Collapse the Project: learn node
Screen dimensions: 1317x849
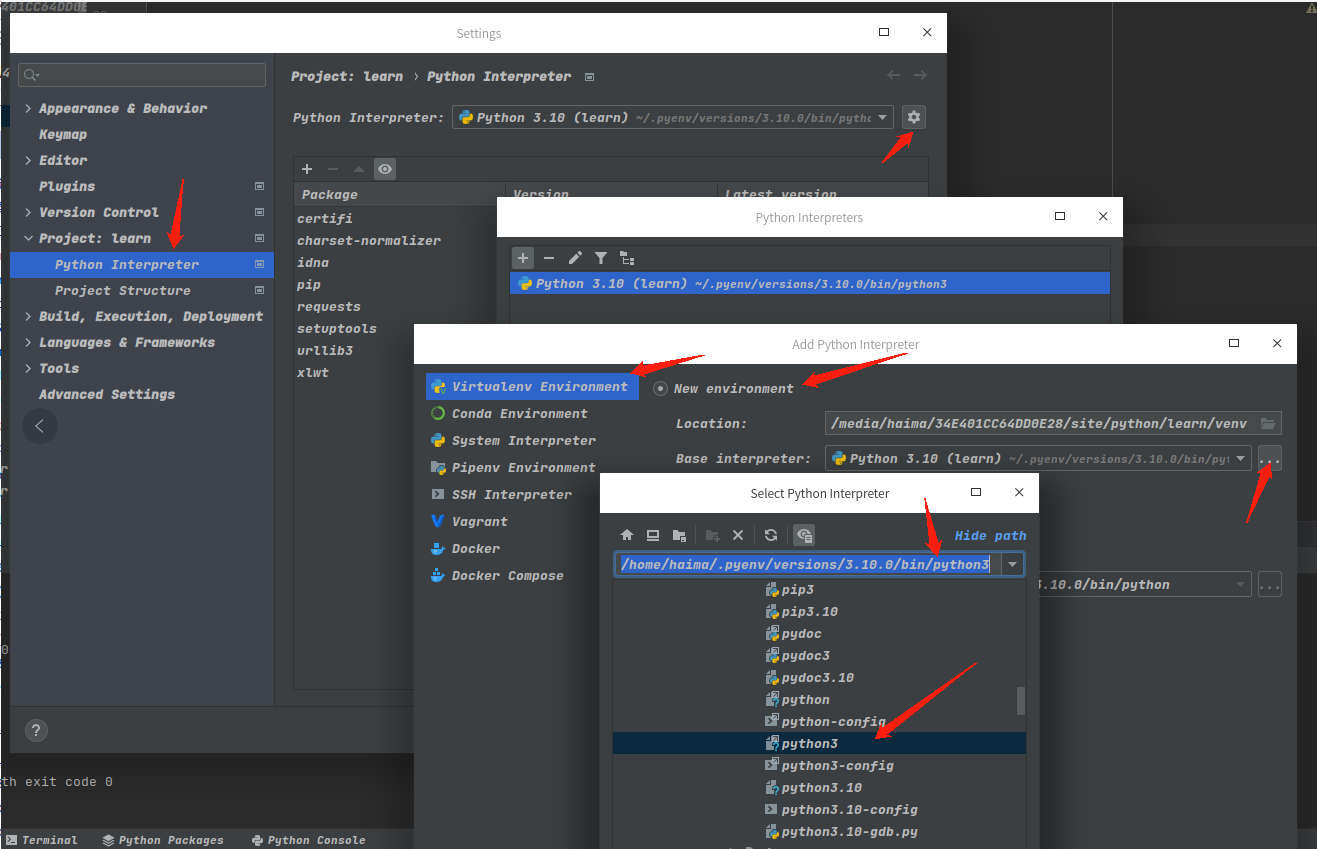tap(28, 238)
